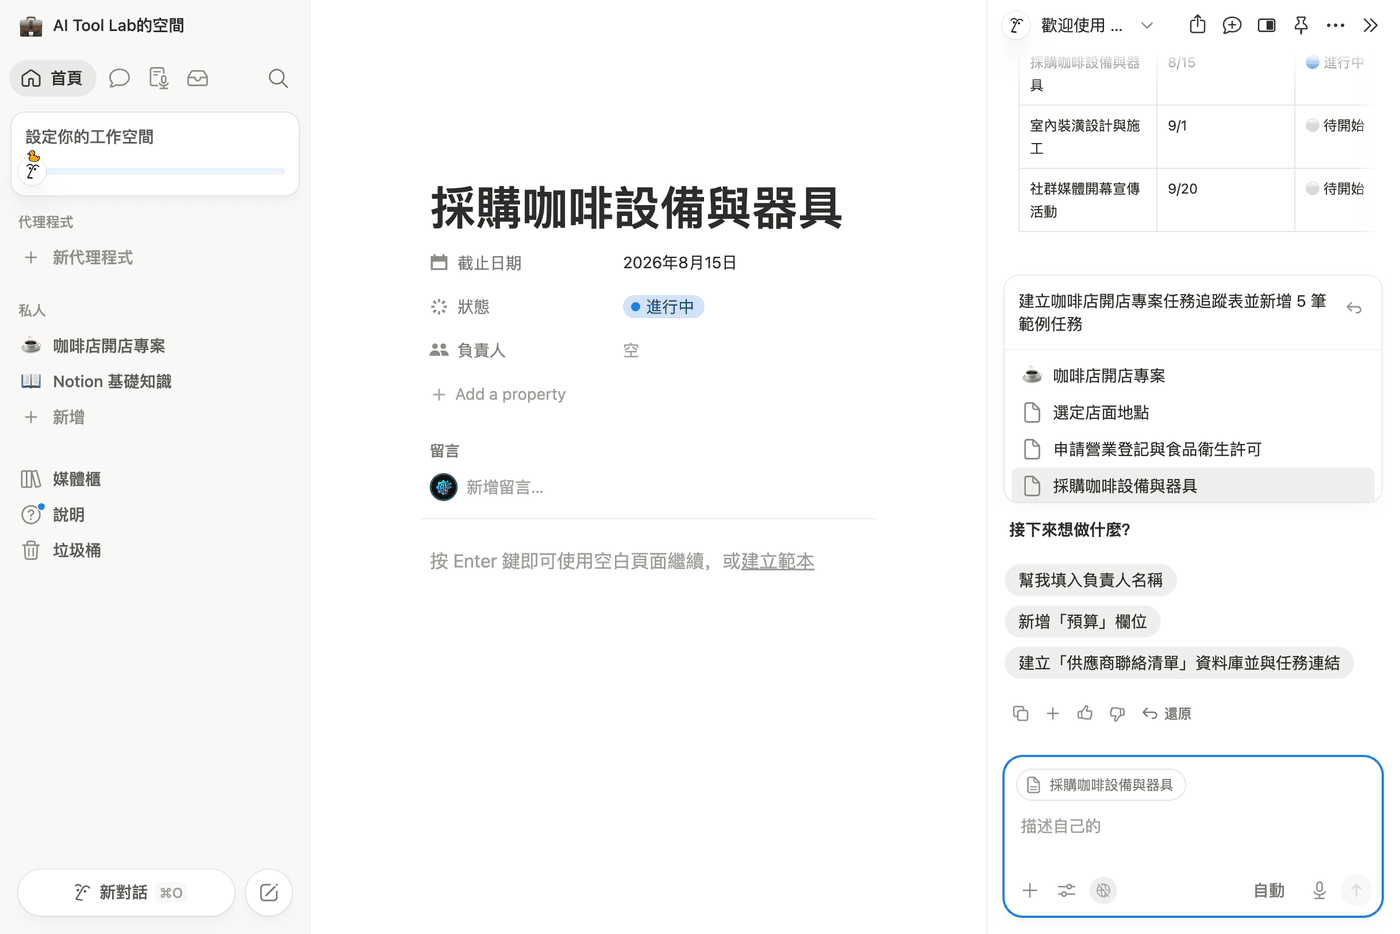This screenshot has width=1400, height=934.
Task: Click the 建立範本 link
Action: (x=778, y=561)
